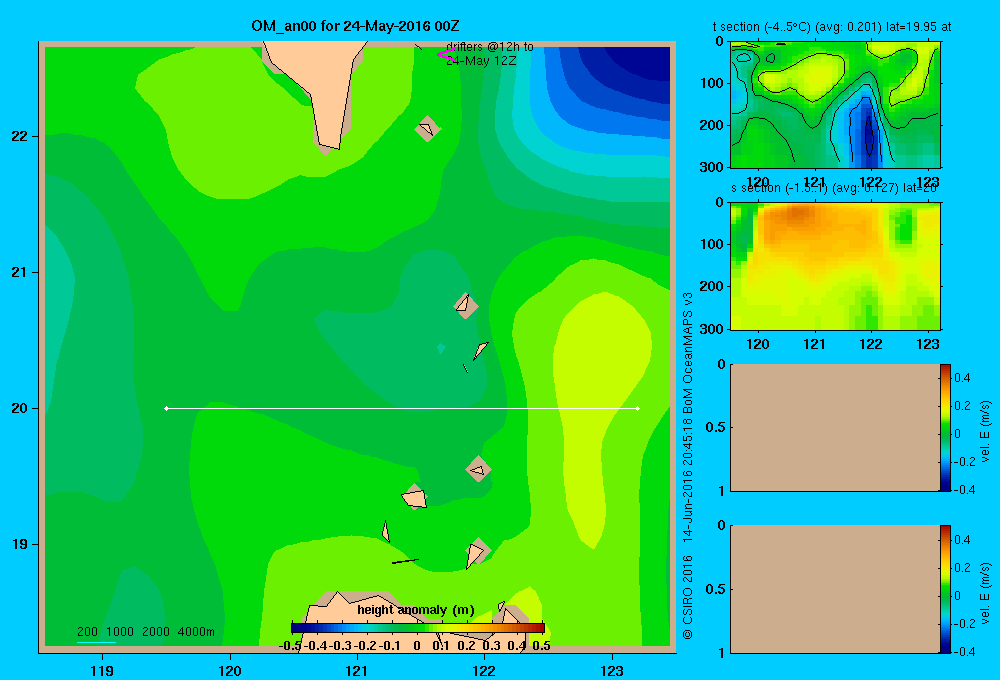Click the vertical CSIRO BoM OceanMAPS v3 copyright text
The height and width of the screenshot is (680, 1000).
click(x=688, y=466)
